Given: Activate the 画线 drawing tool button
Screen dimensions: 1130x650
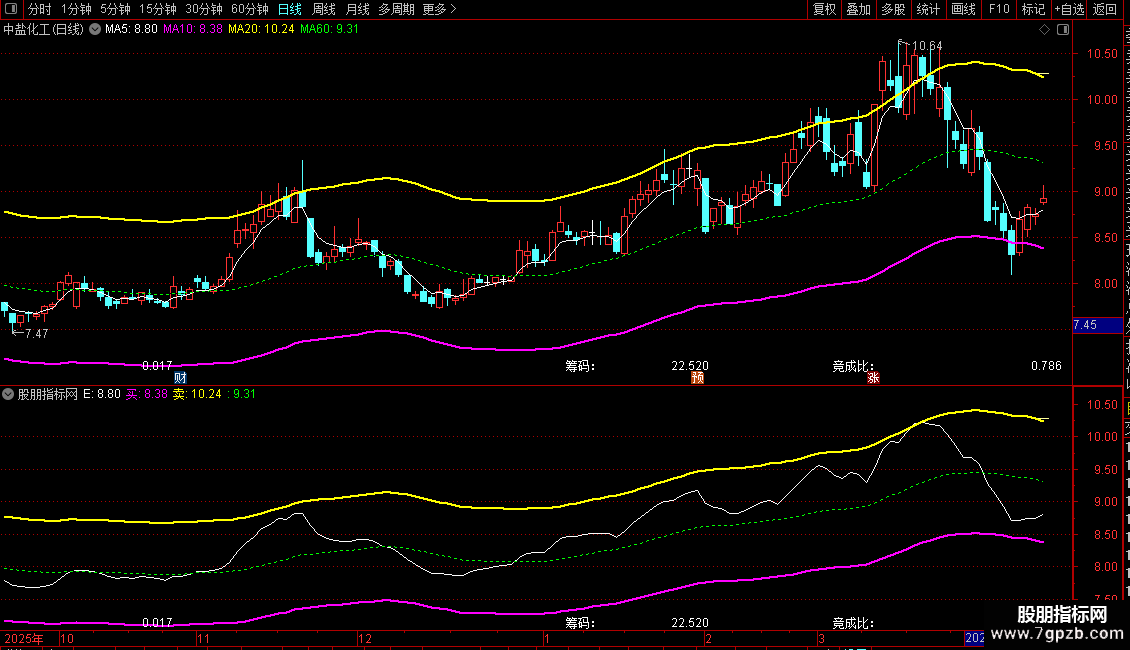Looking at the screenshot, I should [x=963, y=9].
